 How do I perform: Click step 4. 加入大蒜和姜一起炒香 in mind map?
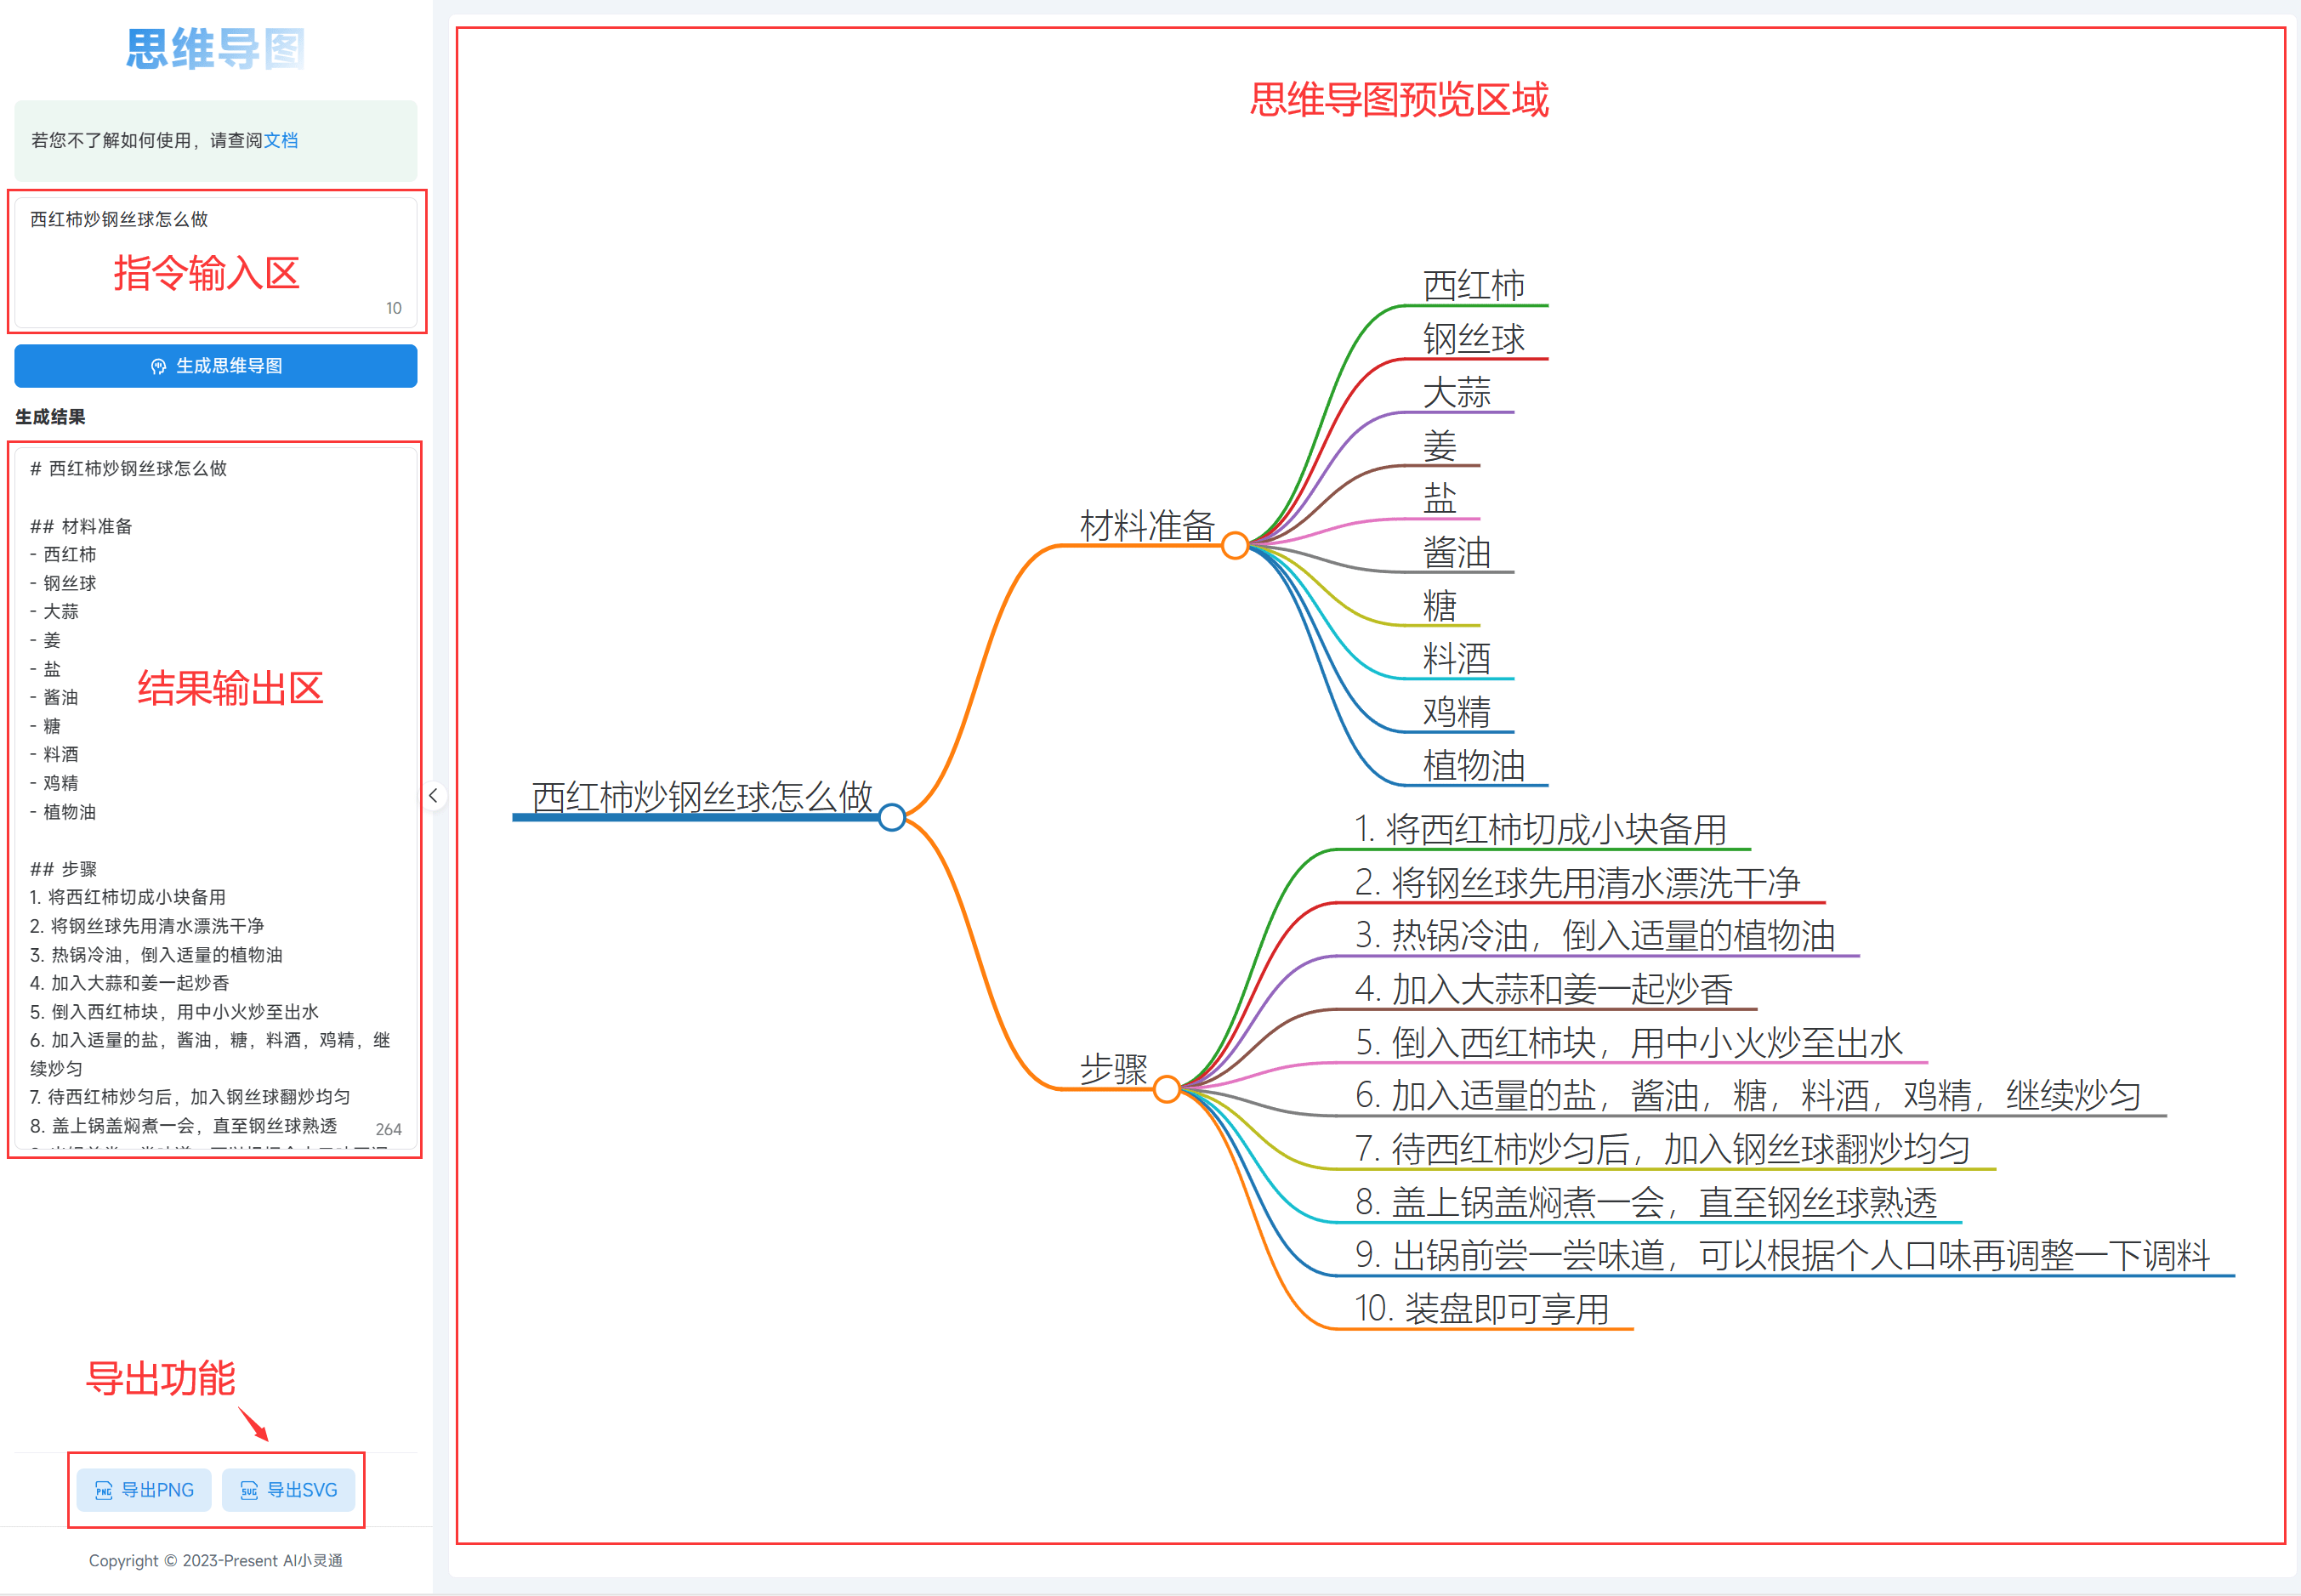pyautogui.click(x=1544, y=989)
